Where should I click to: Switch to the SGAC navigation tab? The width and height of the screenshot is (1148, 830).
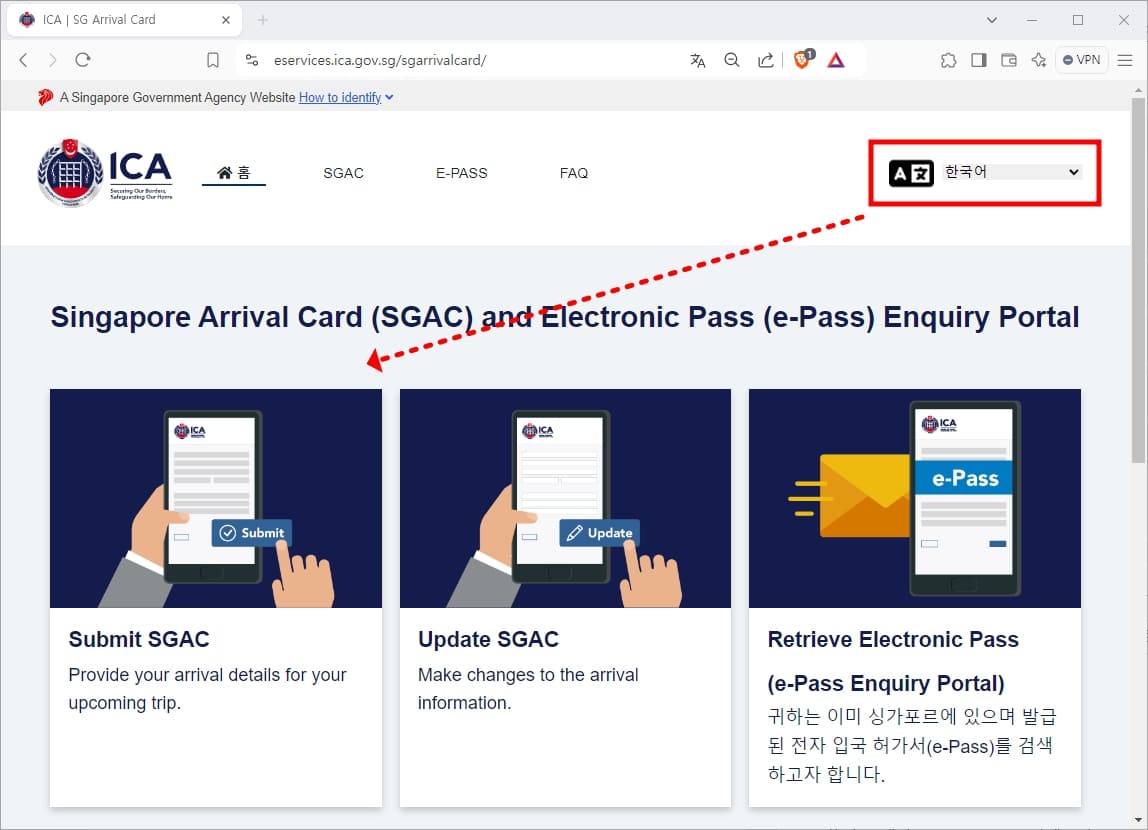(x=343, y=172)
